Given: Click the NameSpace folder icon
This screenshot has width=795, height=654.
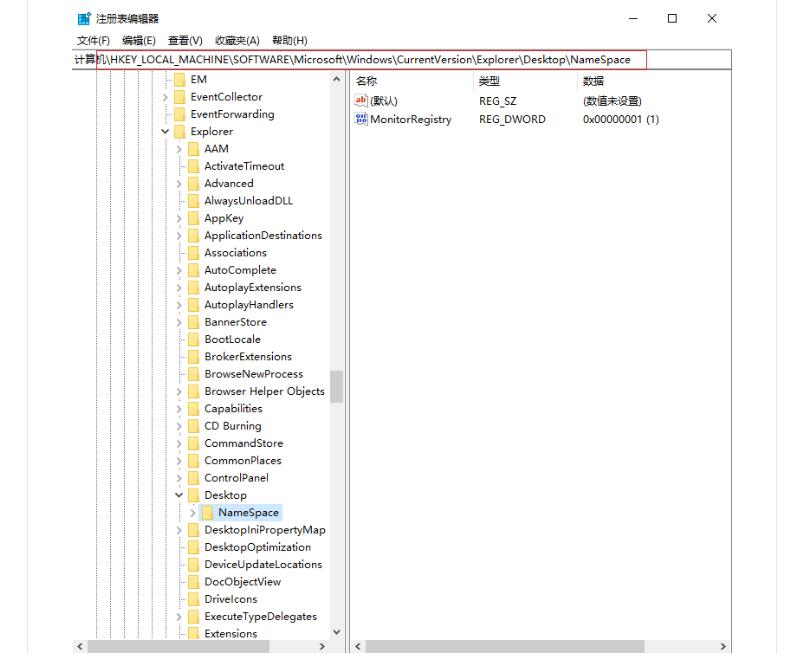Looking at the screenshot, I should 207,513.
